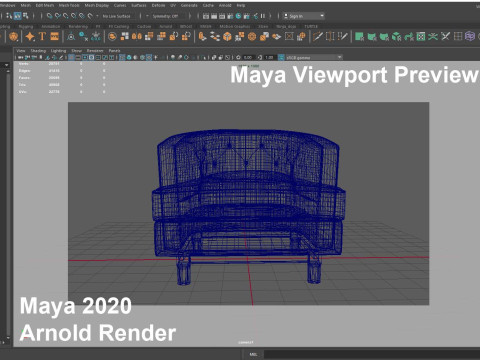Click the orange sphere smooth shelf icon

tap(252, 36)
